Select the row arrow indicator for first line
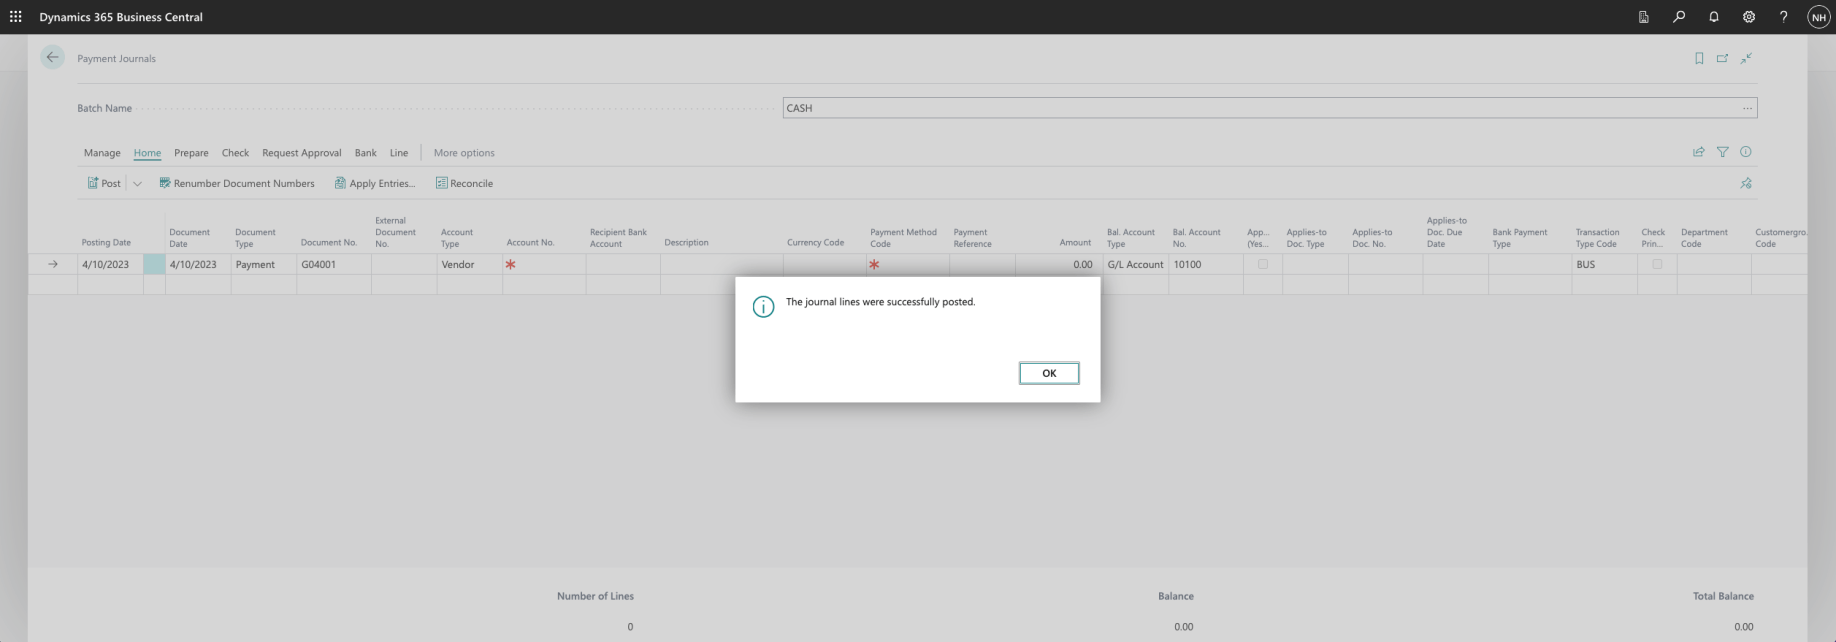This screenshot has width=1836, height=642. pos(53,264)
